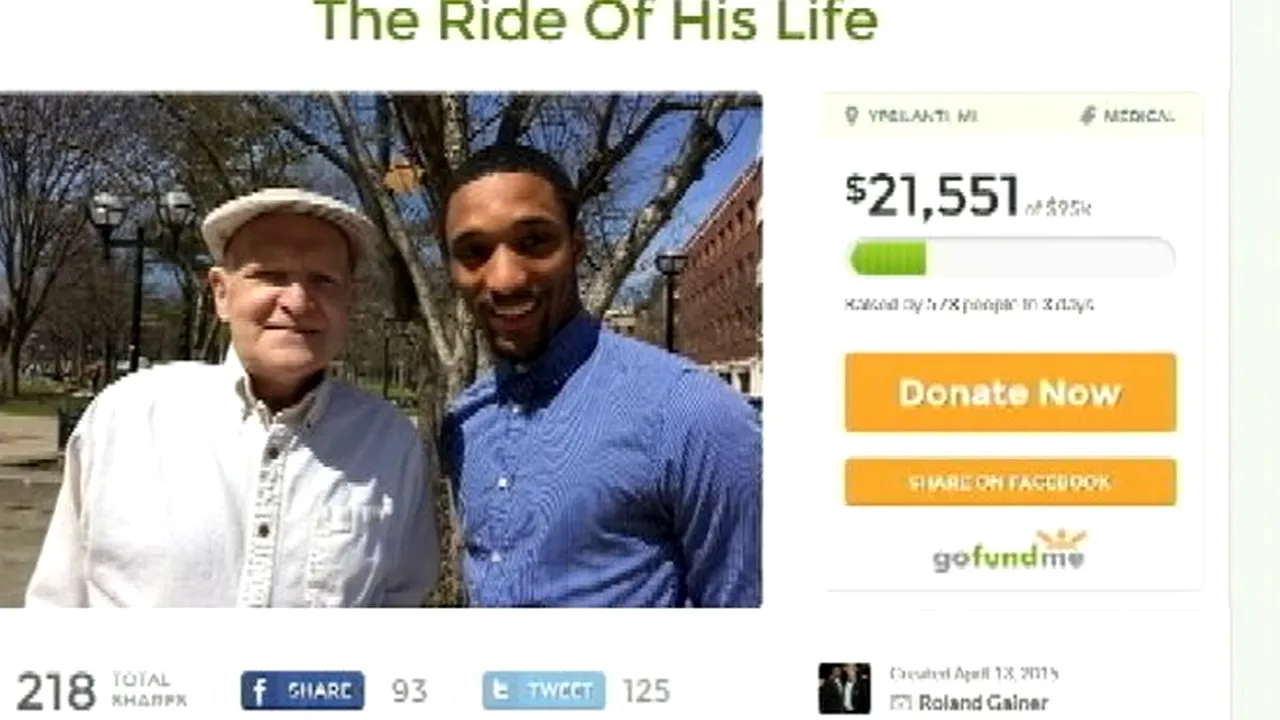Image resolution: width=1280 pixels, height=720 pixels.
Task: Click the orange Donate Now button
Action: pyautogui.click(x=1010, y=392)
